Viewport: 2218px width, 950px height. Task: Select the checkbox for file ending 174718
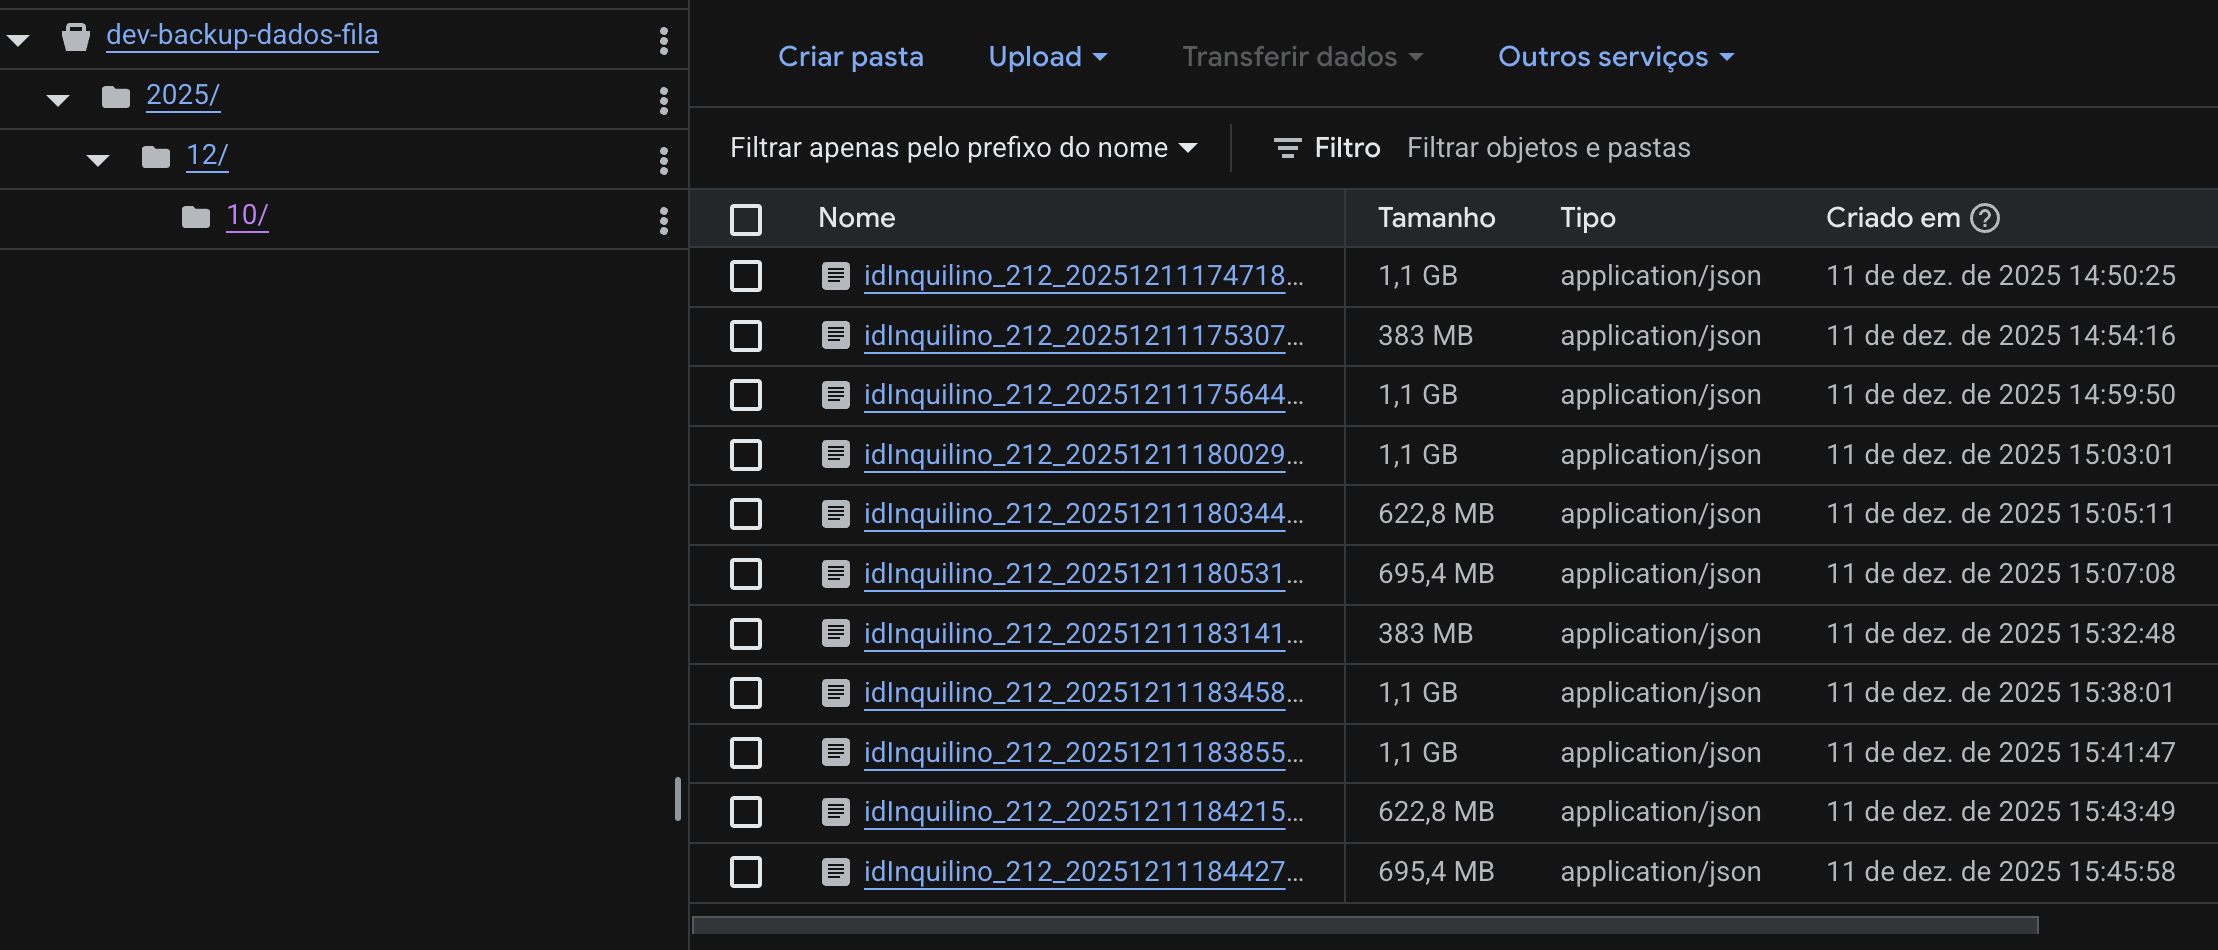tap(746, 276)
